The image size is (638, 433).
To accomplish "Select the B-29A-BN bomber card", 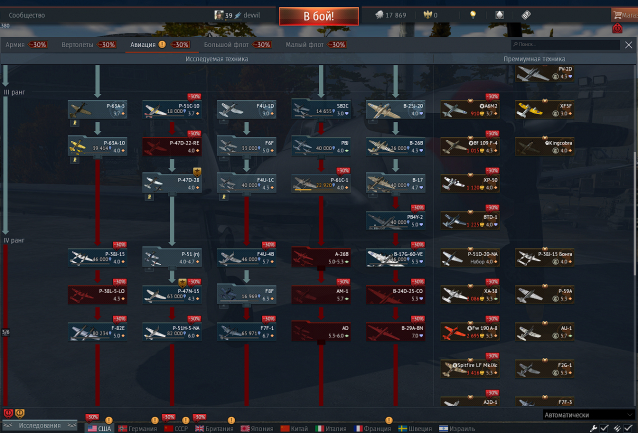I will (x=395, y=332).
